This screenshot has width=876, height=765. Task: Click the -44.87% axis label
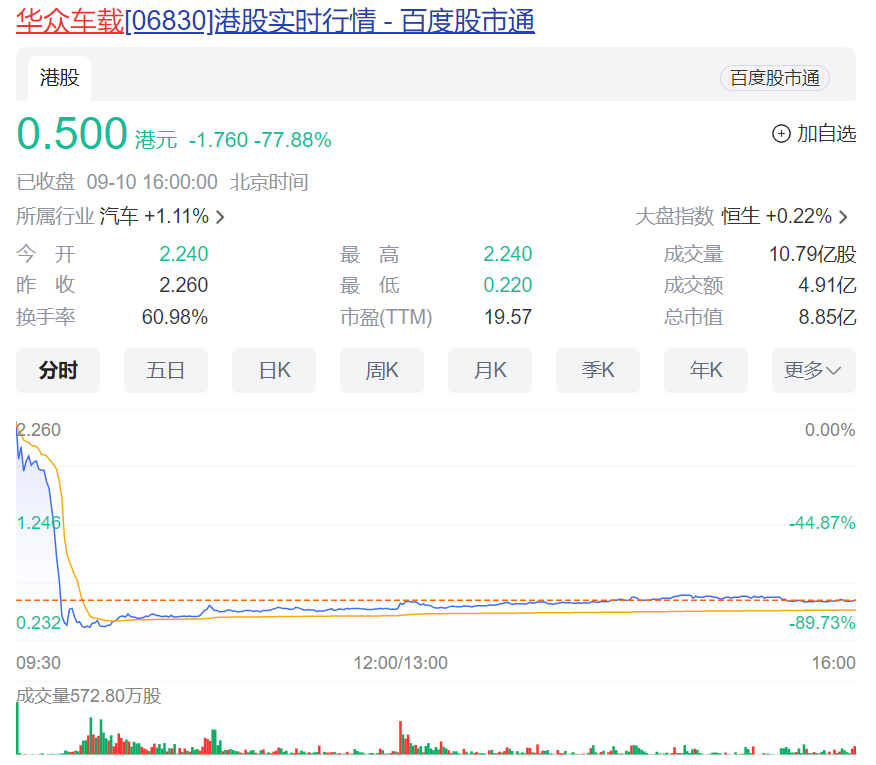click(822, 523)
